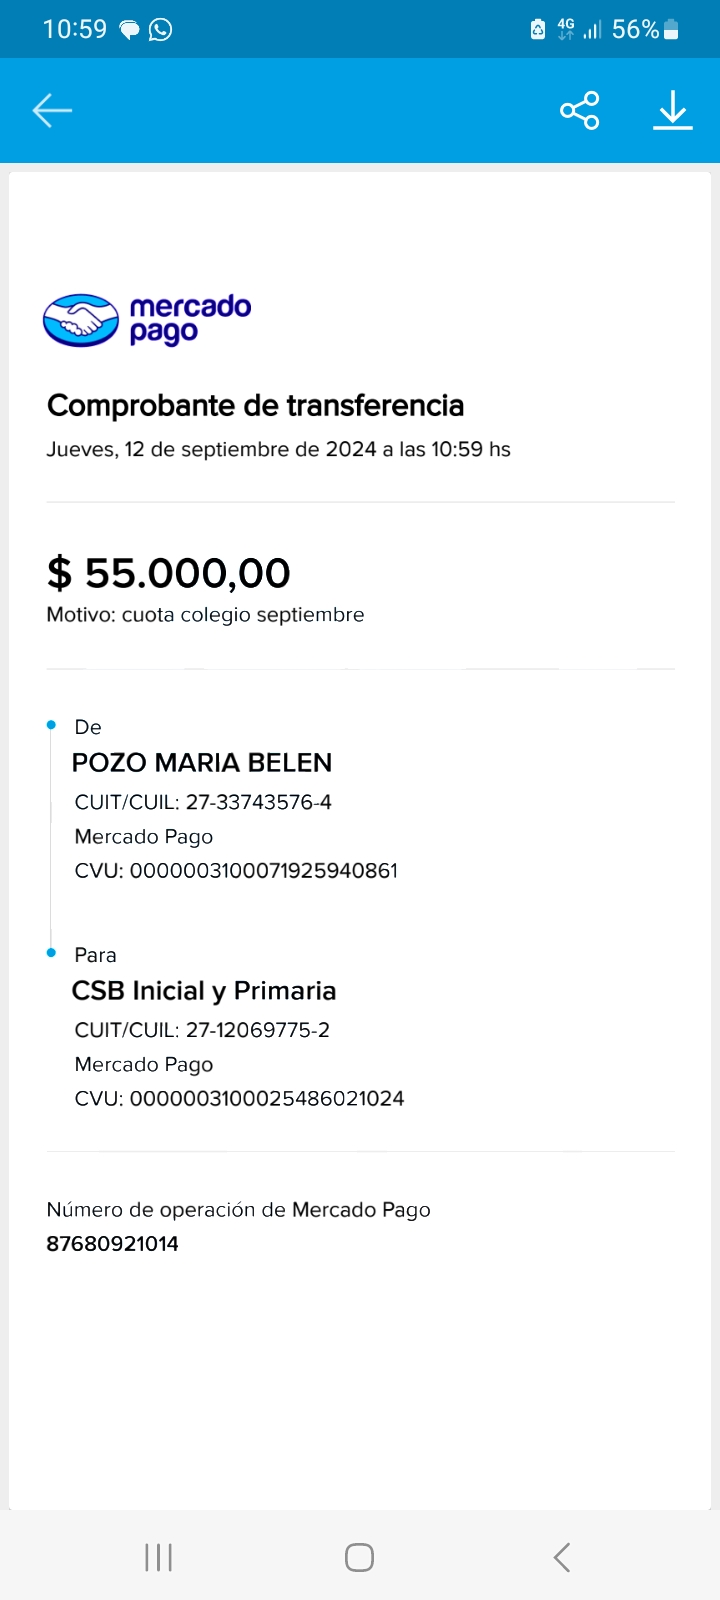Download the transfer receipt

(x=673, y=110)
